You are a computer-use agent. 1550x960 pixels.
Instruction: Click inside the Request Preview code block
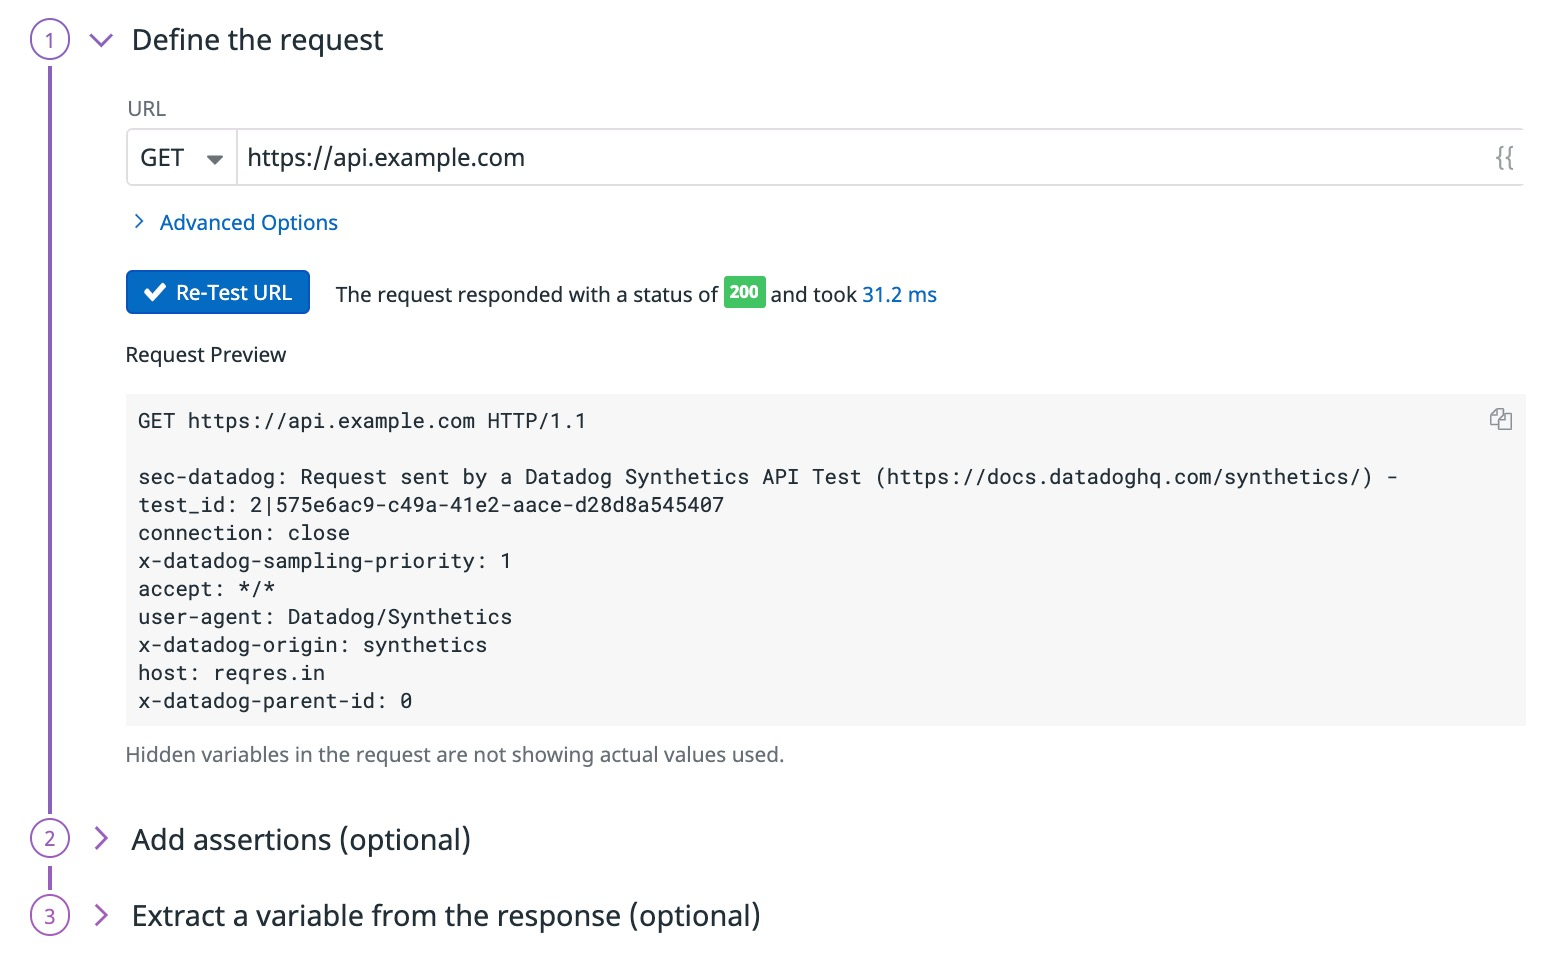(826, 560)
